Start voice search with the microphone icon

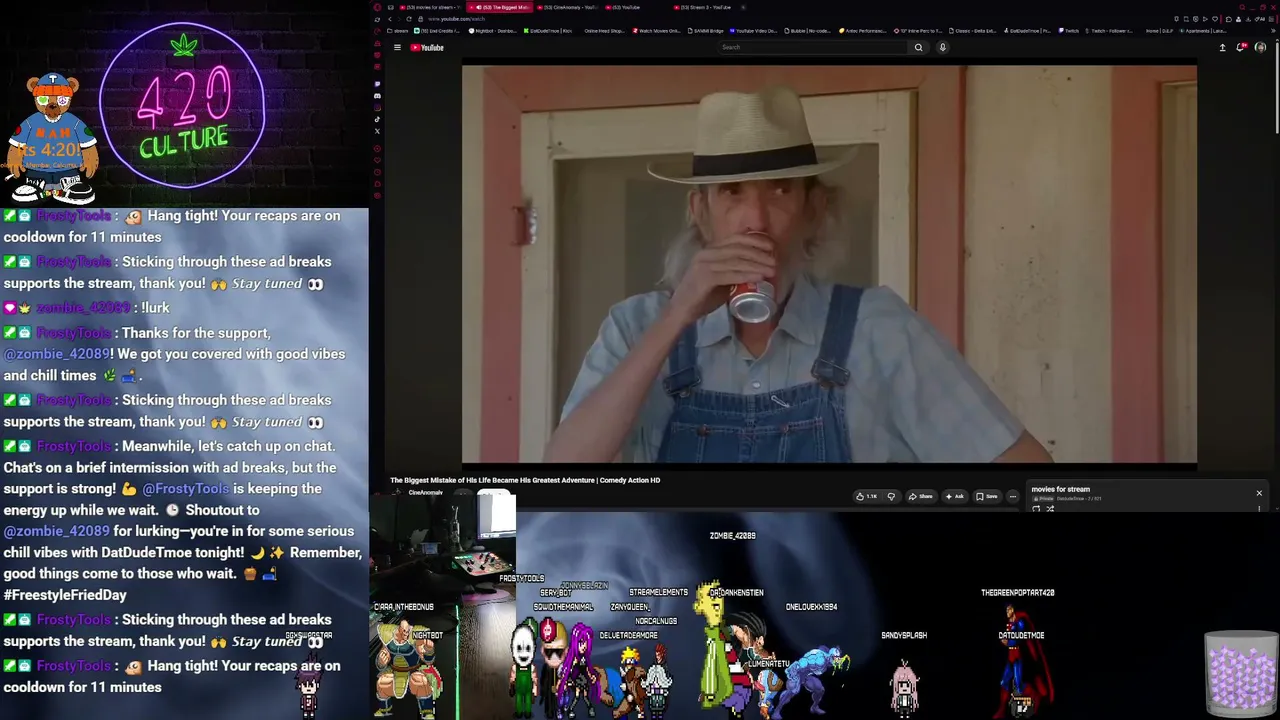click(942, 47)
